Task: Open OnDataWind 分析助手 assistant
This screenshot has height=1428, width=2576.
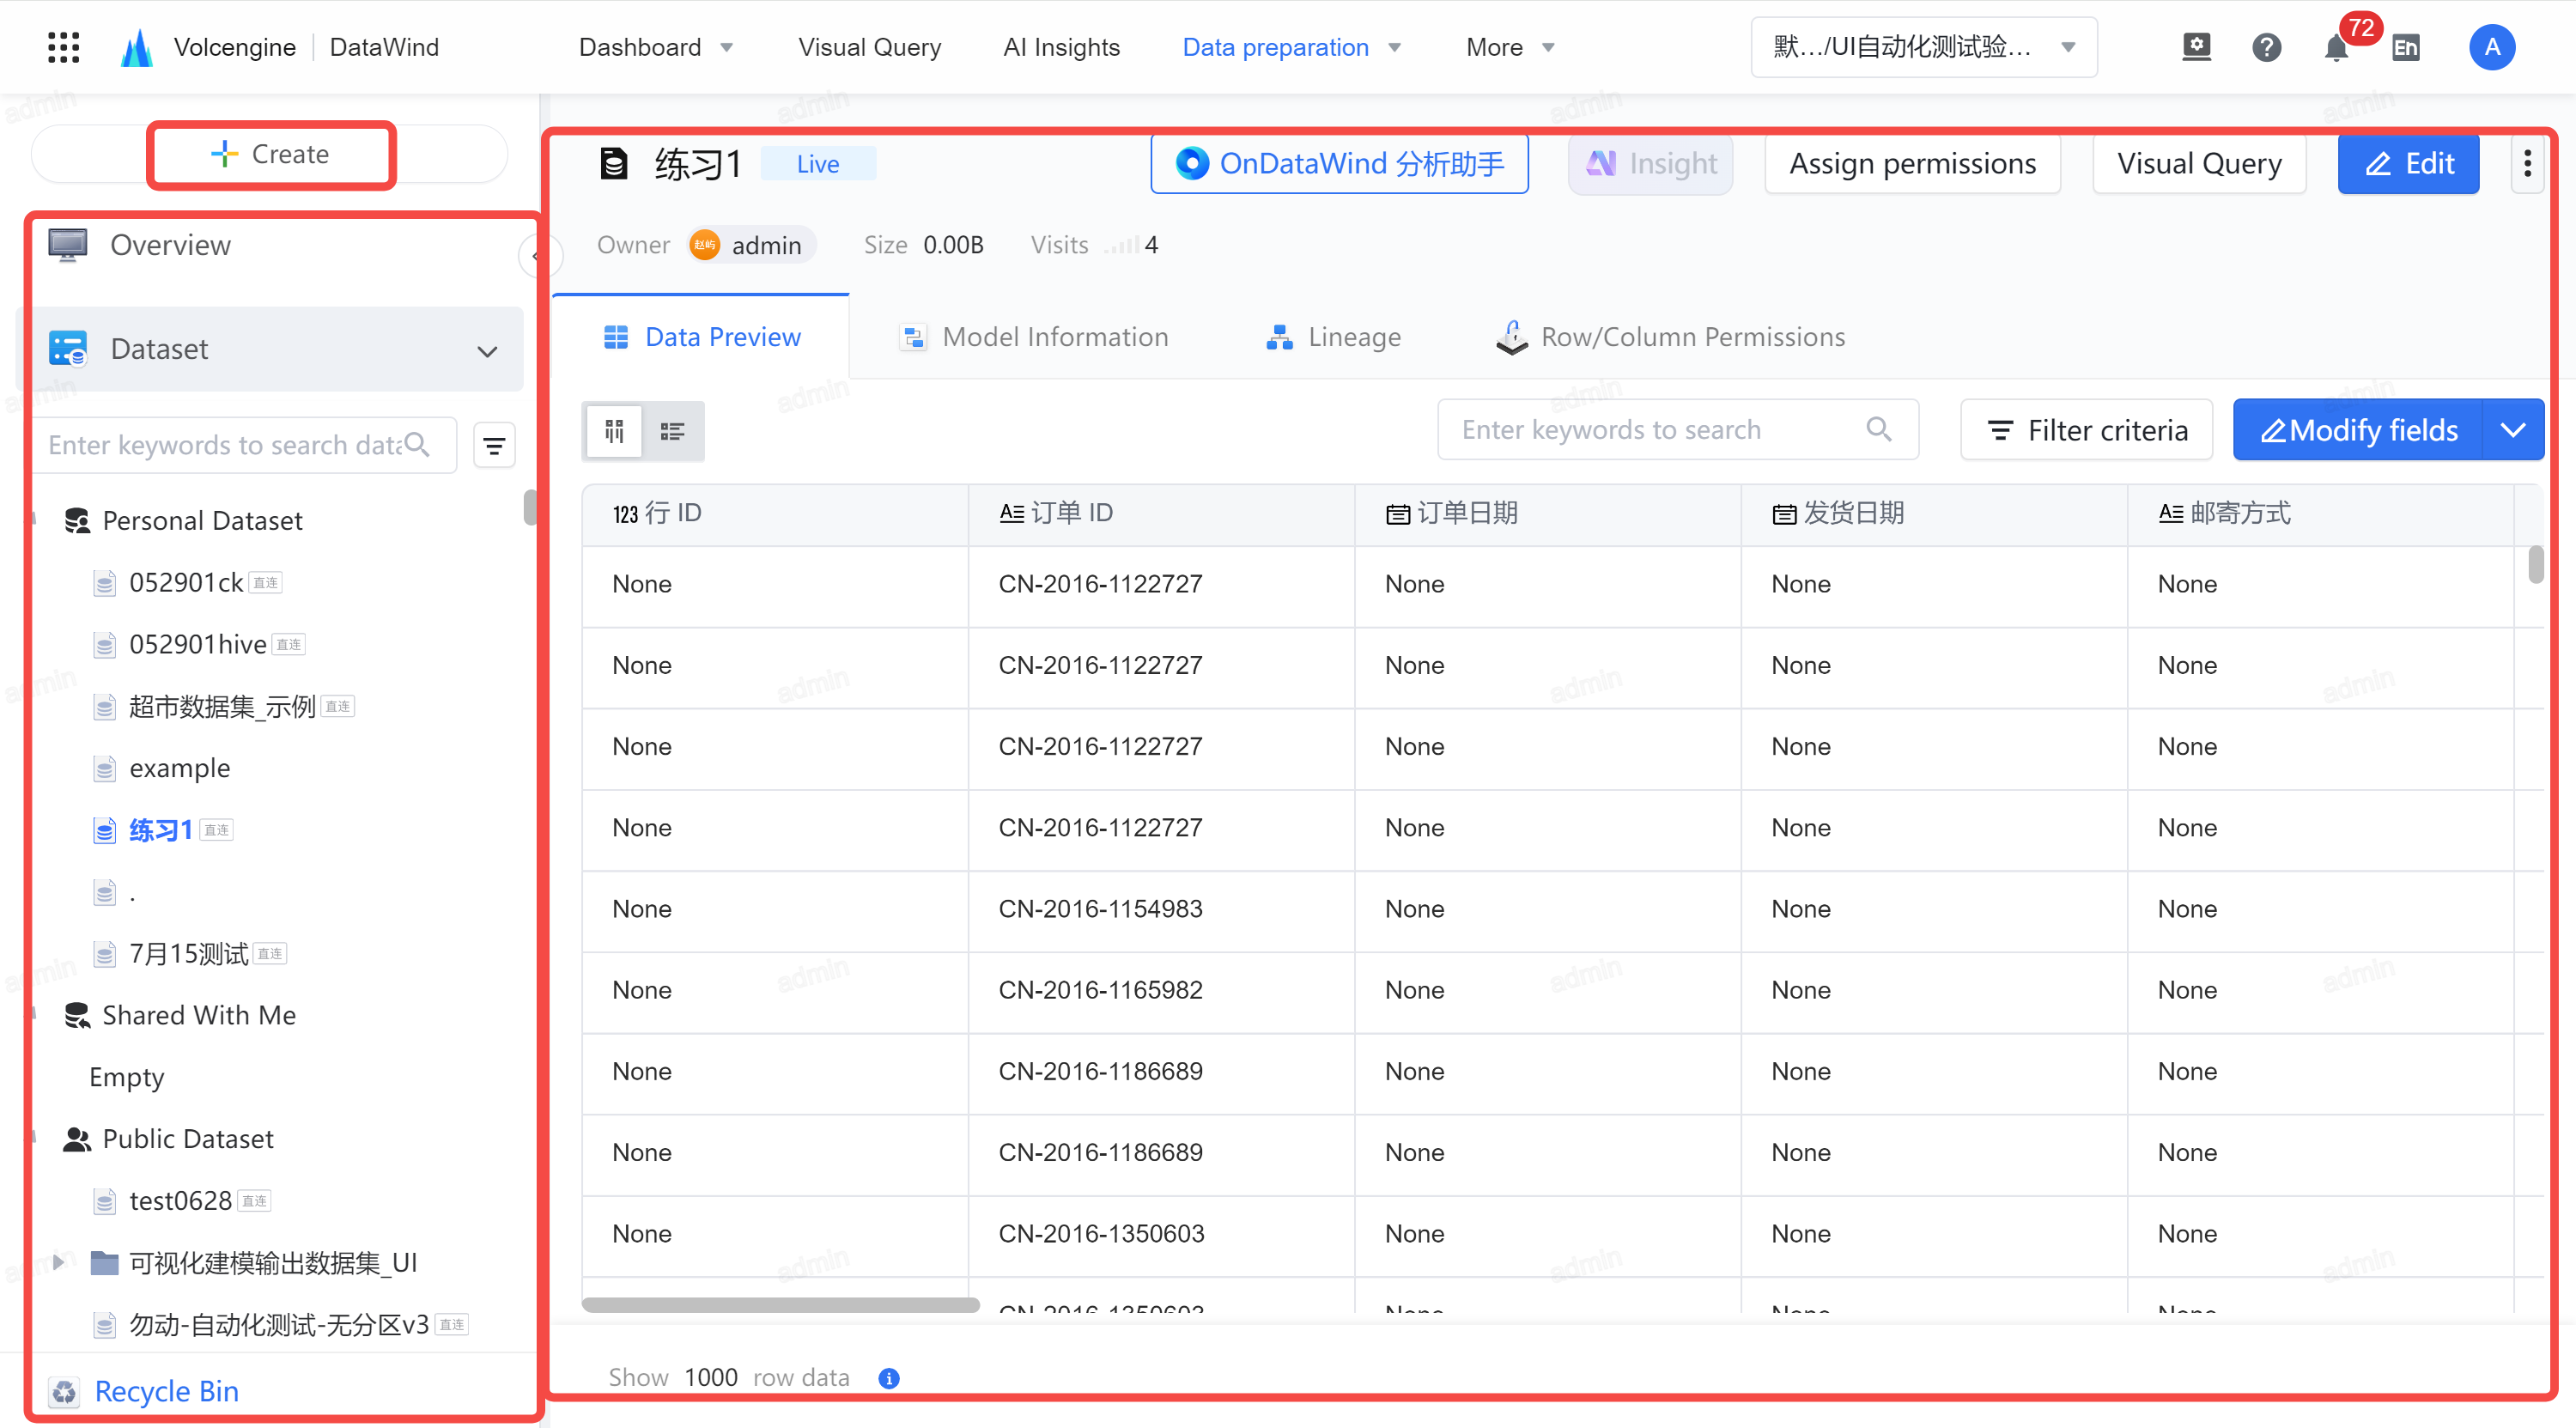Action: coord(1339,163)
